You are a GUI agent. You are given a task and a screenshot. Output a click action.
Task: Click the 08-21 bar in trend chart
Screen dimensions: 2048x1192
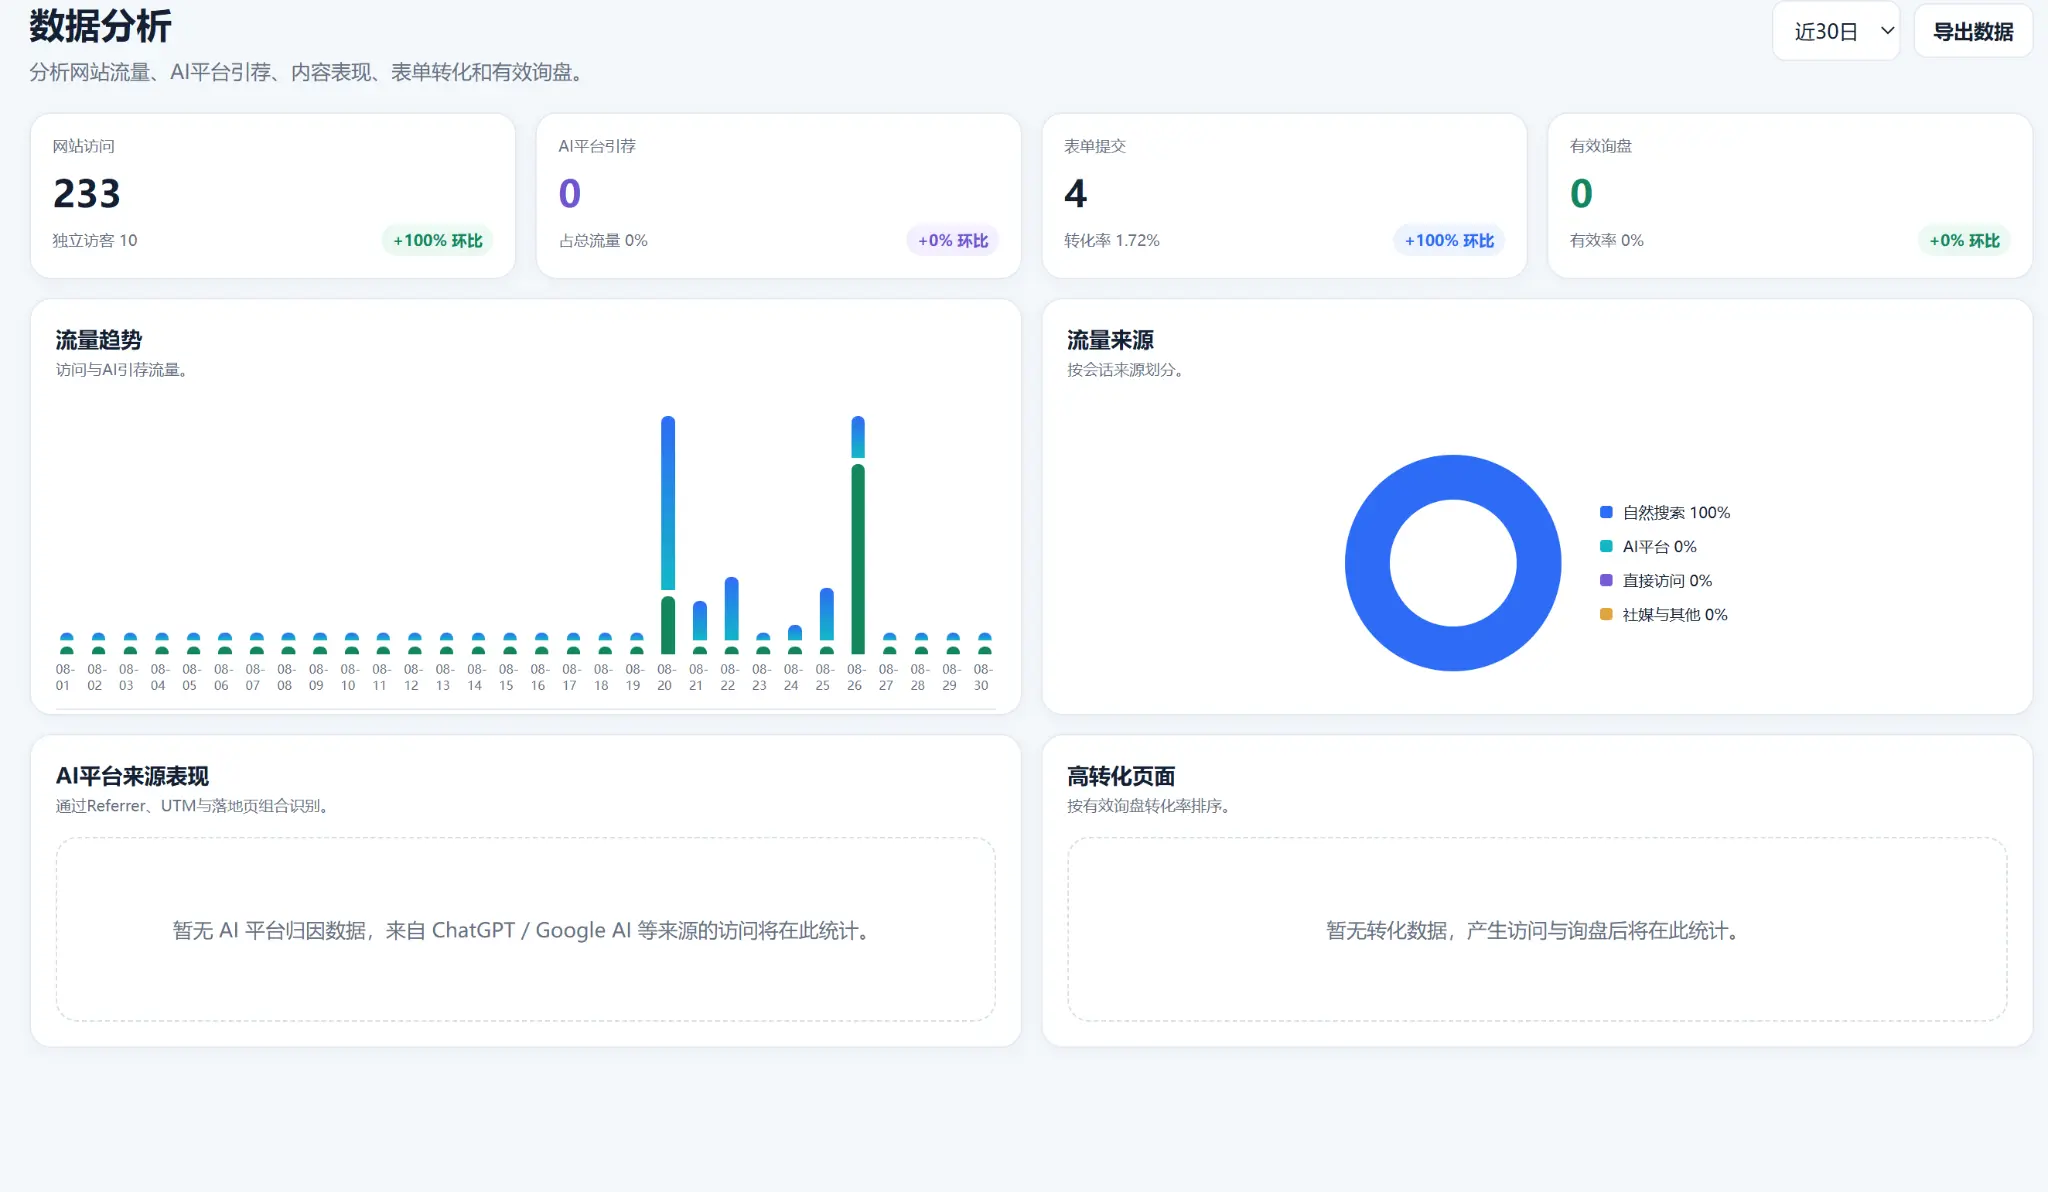tap(700, 620)
